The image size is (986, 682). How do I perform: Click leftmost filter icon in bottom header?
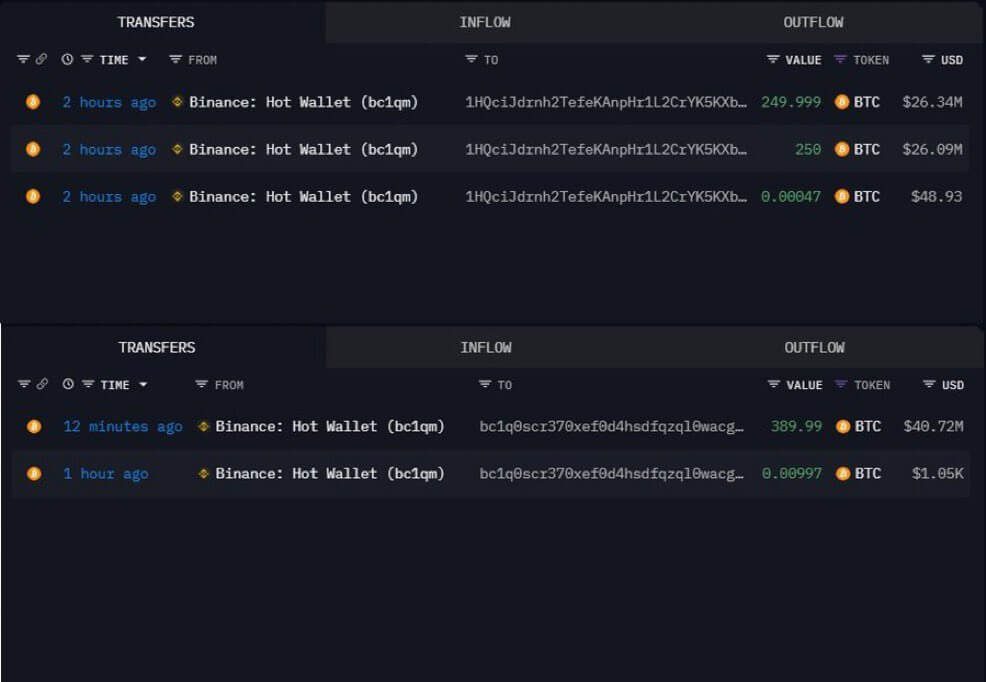[24, 384]
